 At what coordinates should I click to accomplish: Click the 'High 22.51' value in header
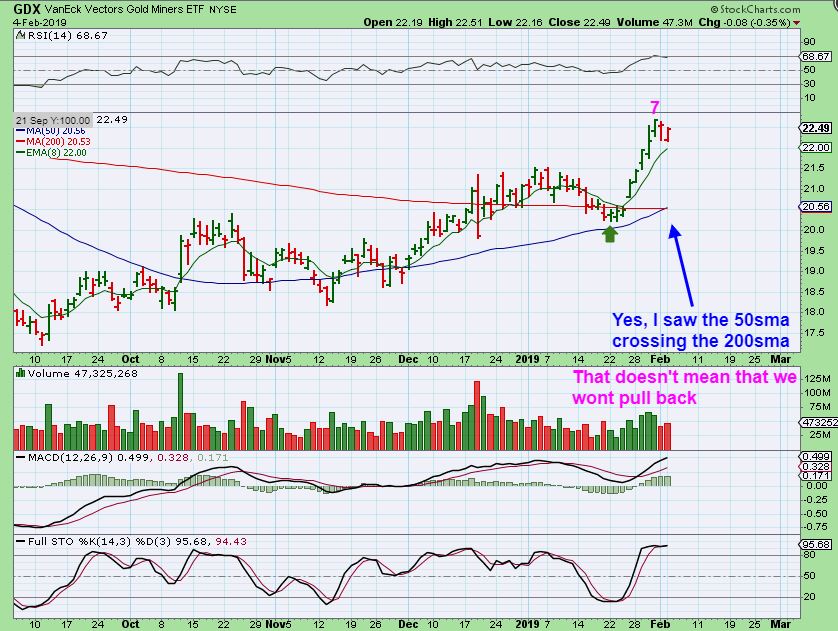coord(455,22)
